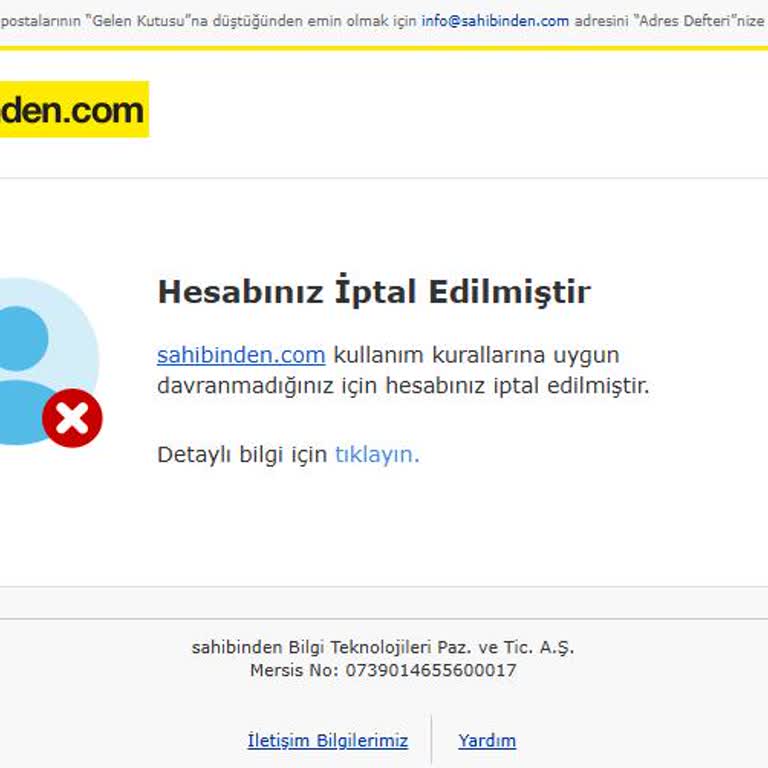This screenshot has width=768, height=768.
Task: Select 'davranmadığınız için hesabınız iptal edilmiştir.' text
Action: (403, 385)
